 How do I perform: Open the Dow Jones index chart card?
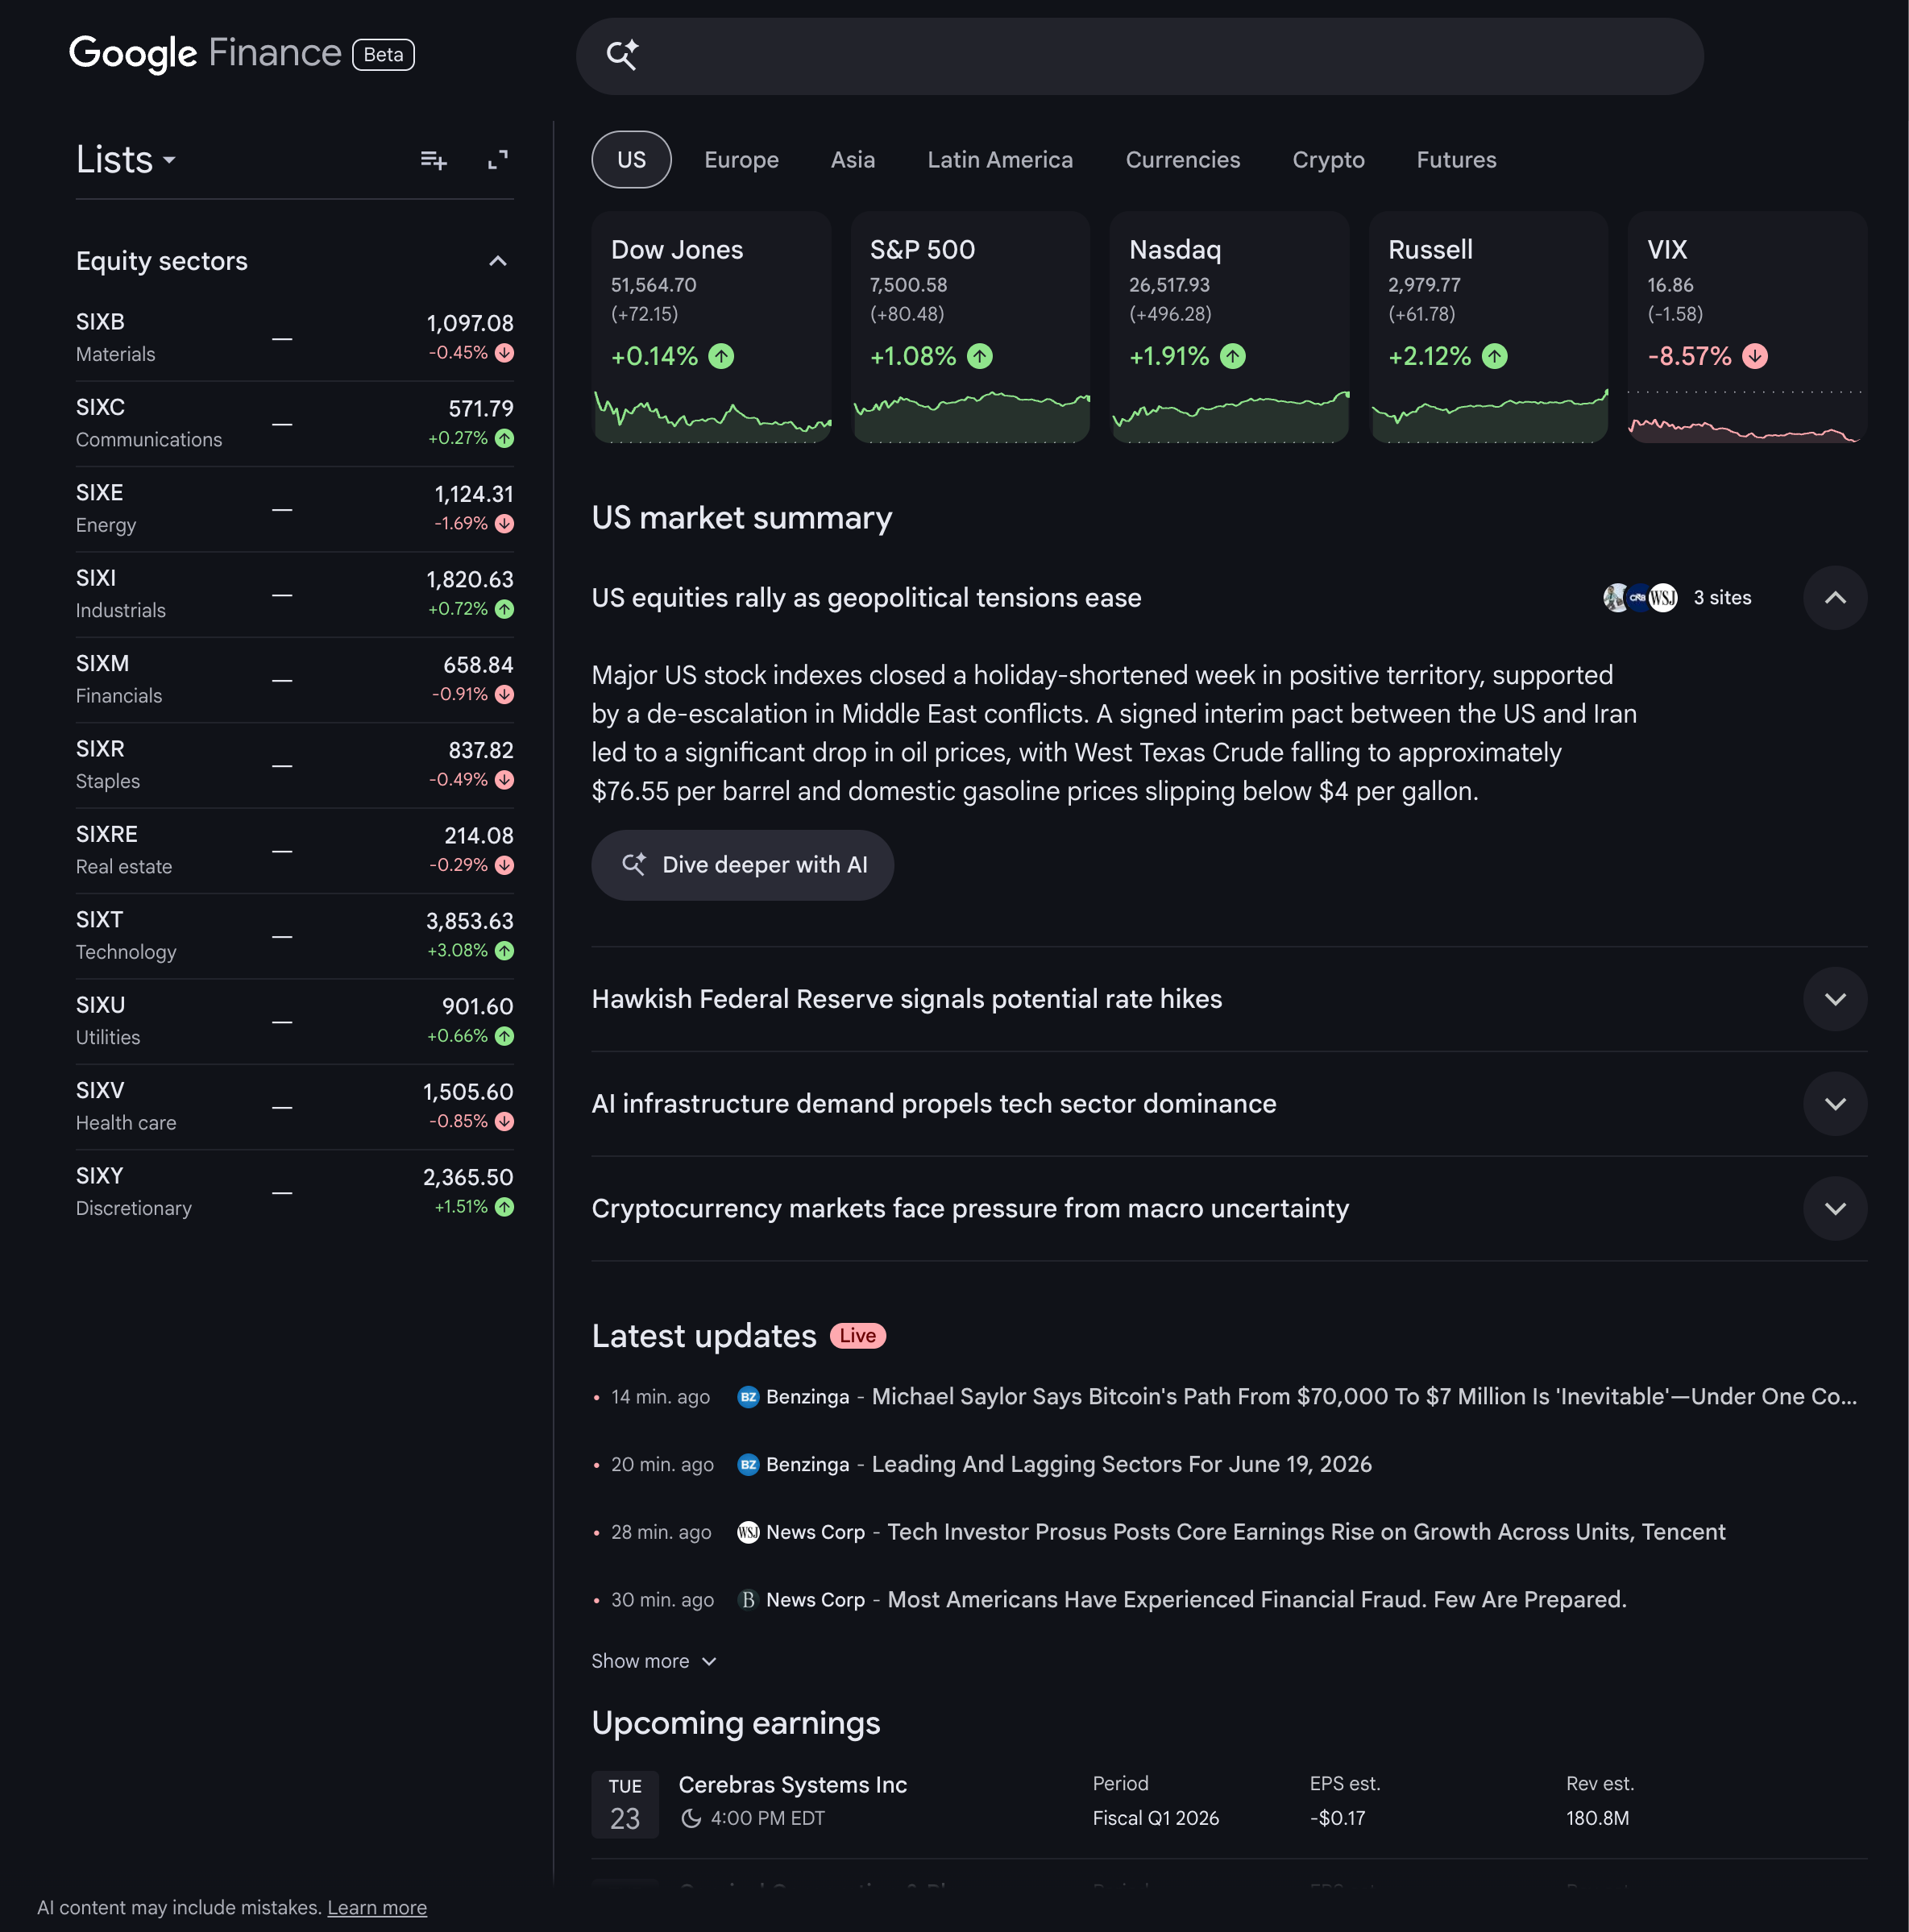click(x=711, y=327)
